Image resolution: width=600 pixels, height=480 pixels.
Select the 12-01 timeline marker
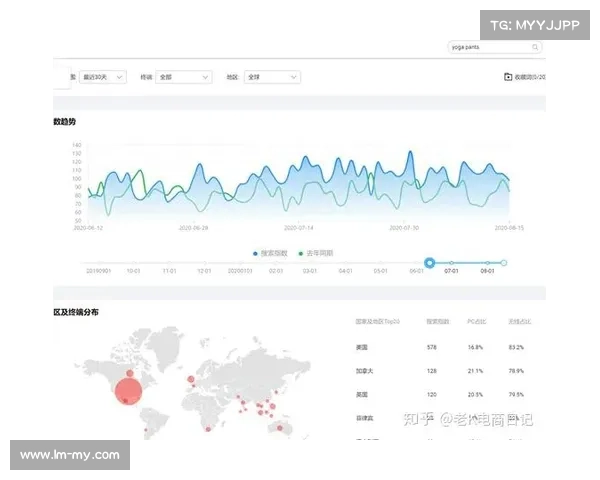[204, 271]
